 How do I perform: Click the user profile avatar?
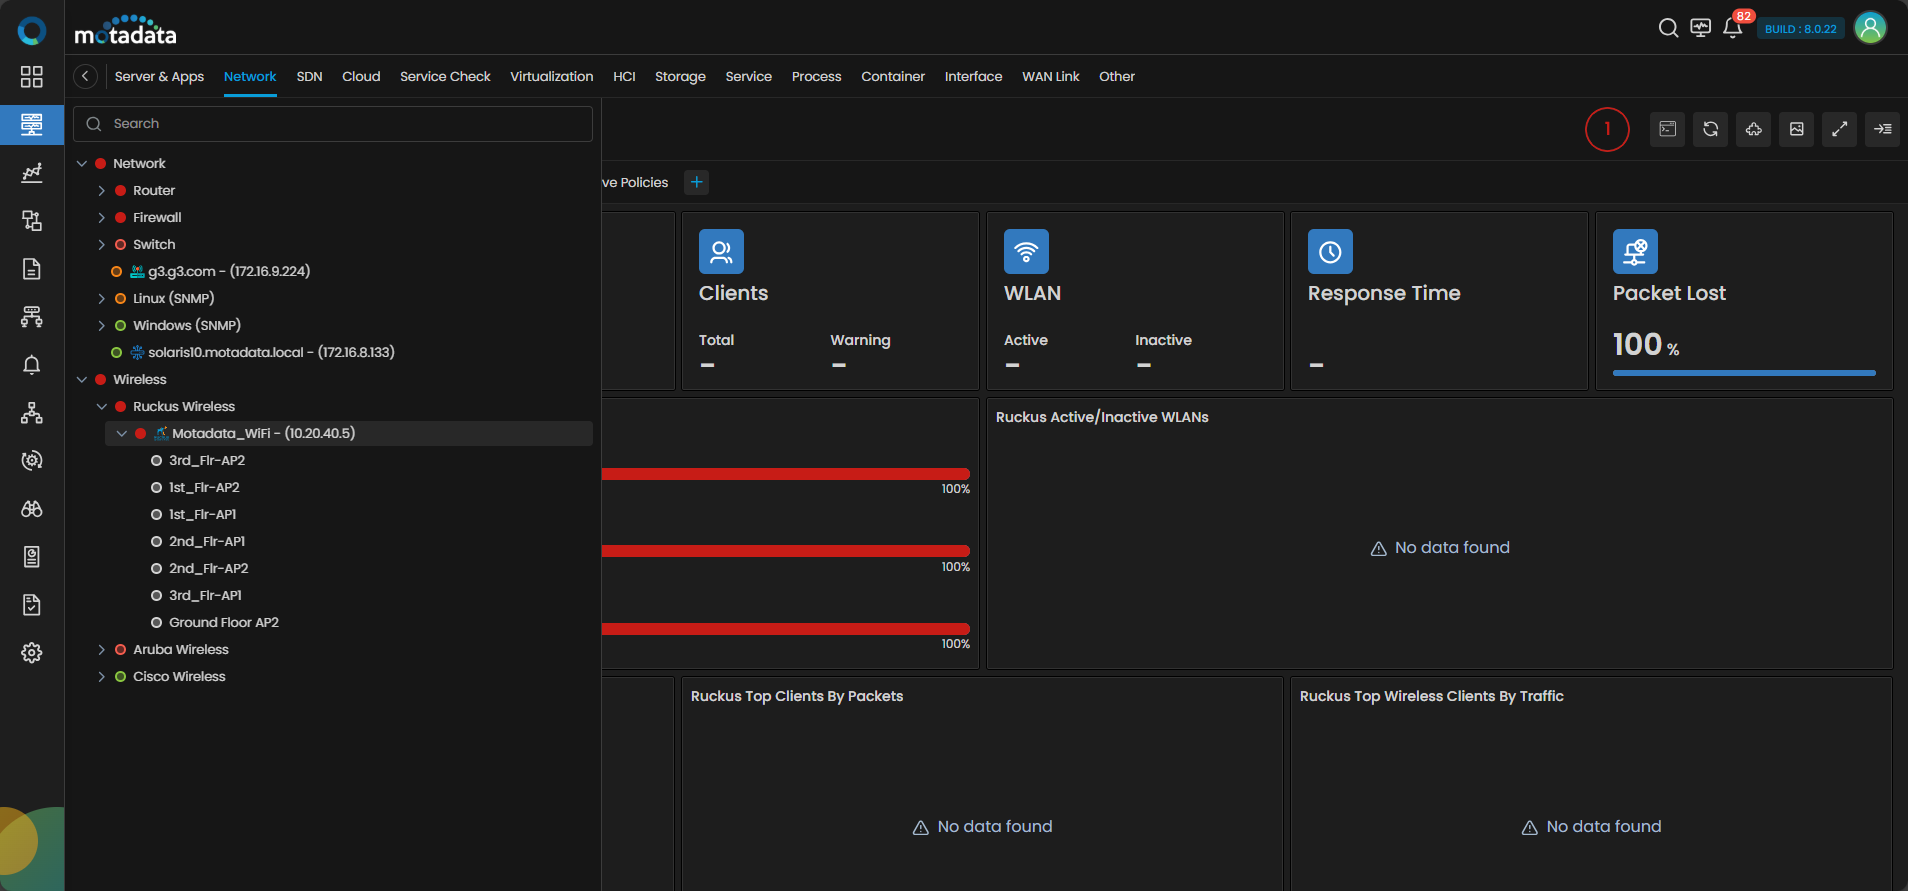[x=1870, y=28]
